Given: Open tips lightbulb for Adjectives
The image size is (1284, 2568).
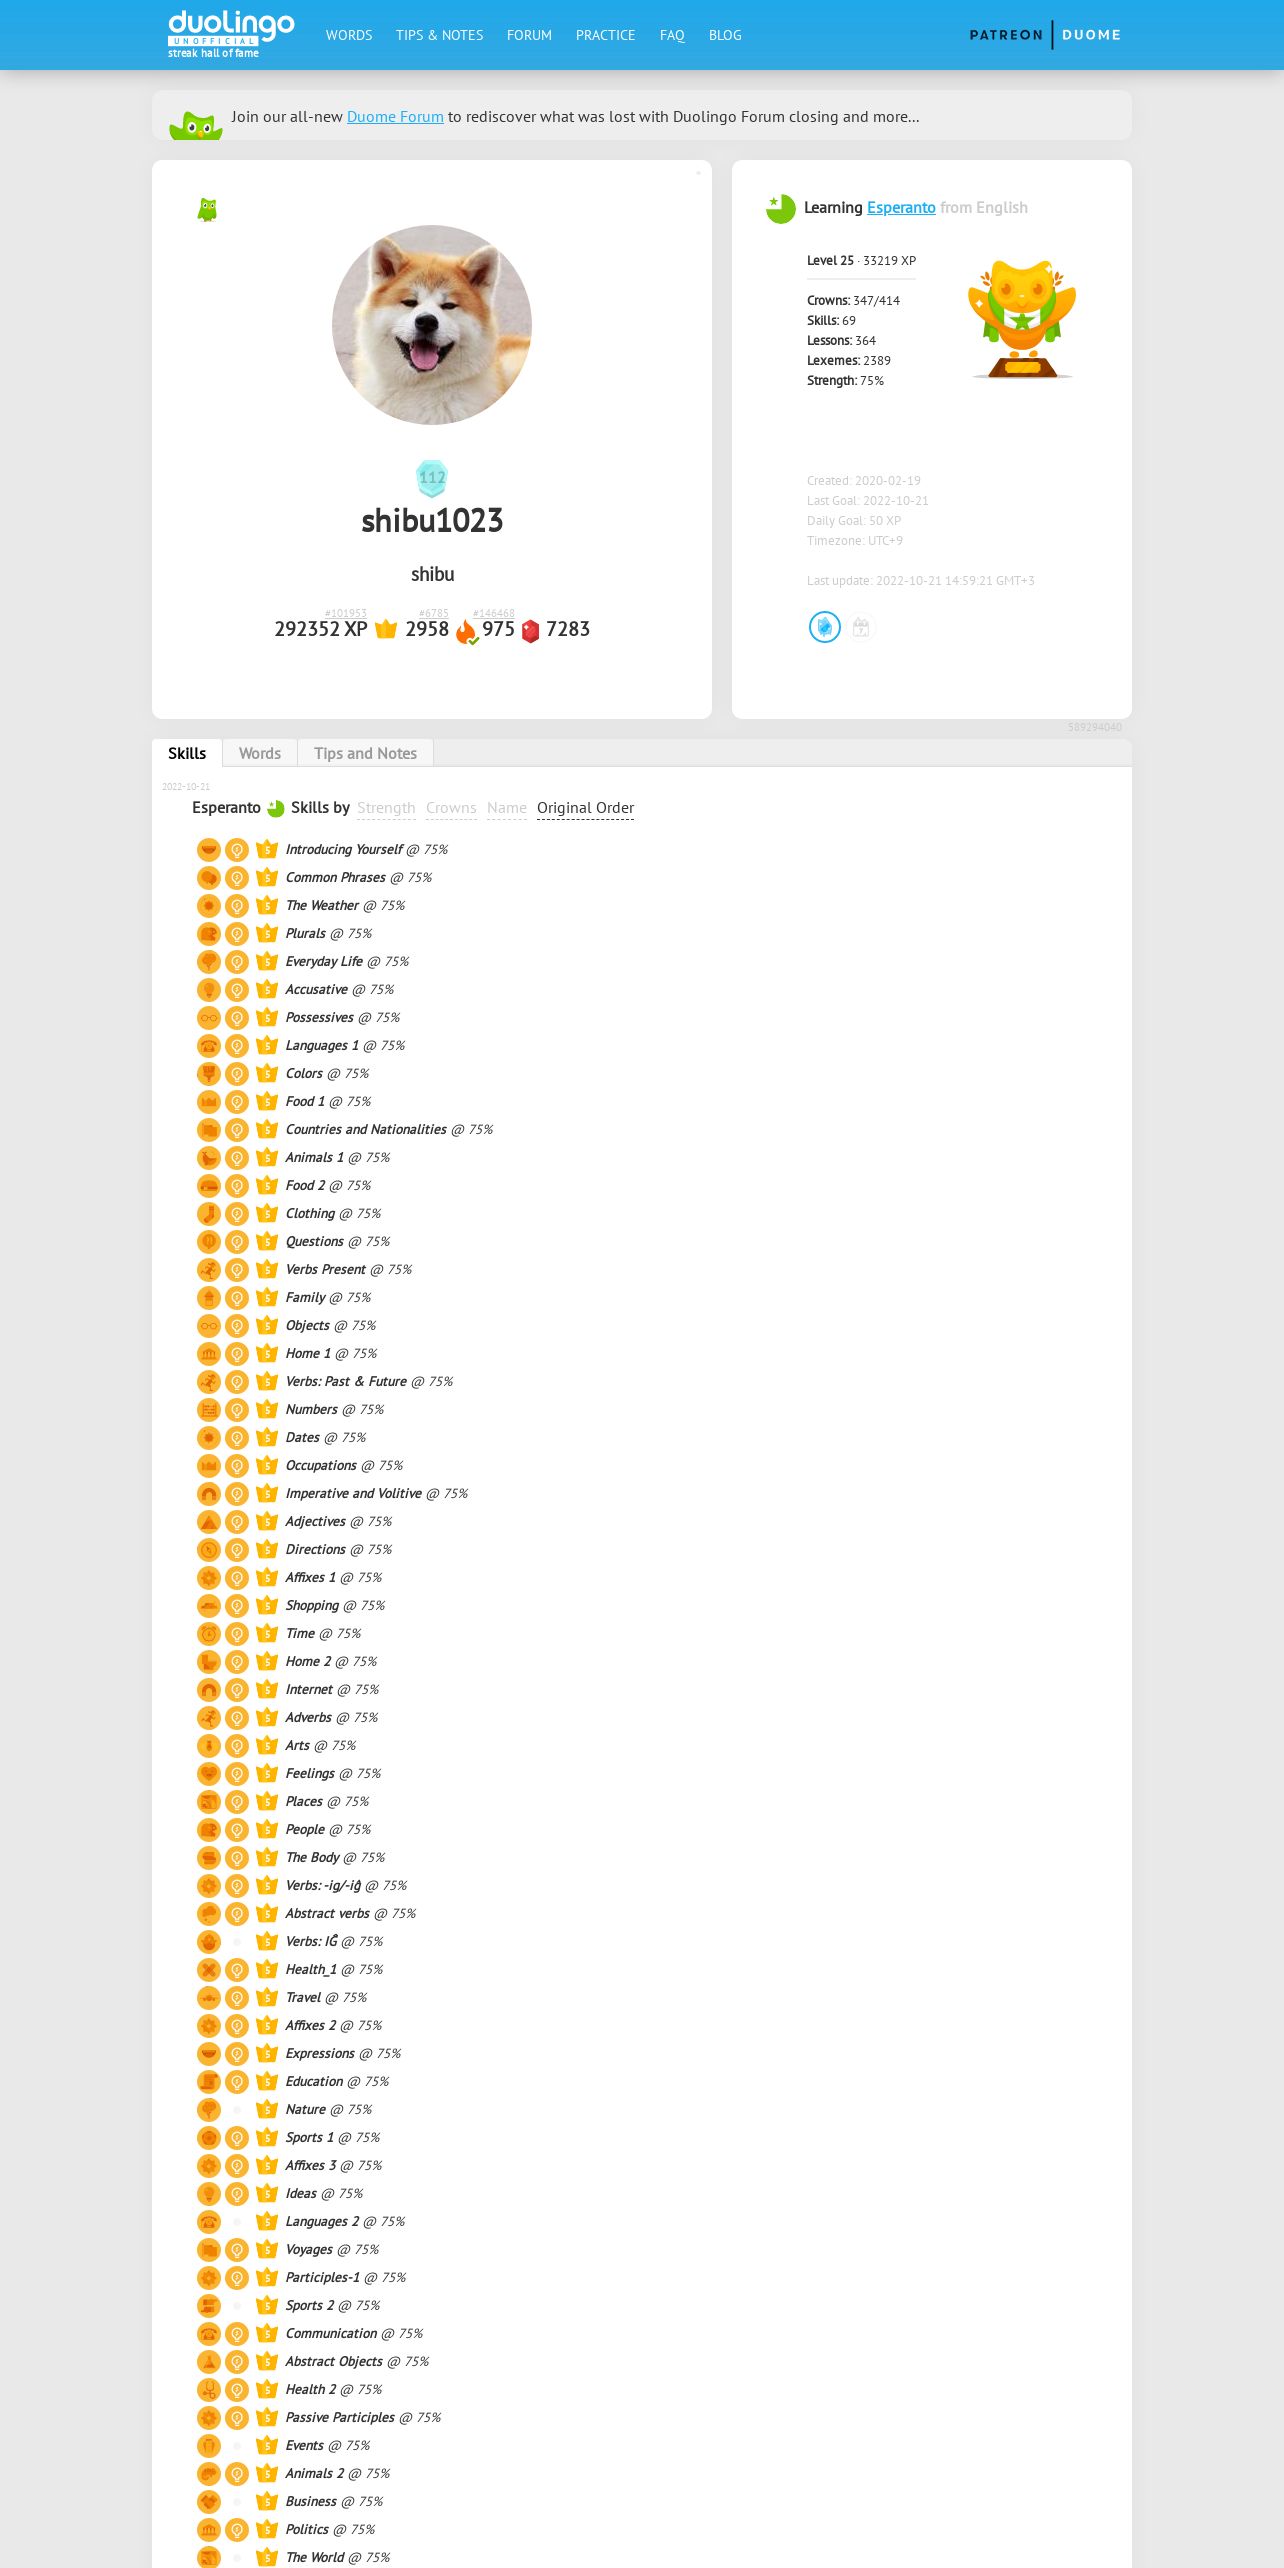Looking at the screenshot, I should point(237,1522).
